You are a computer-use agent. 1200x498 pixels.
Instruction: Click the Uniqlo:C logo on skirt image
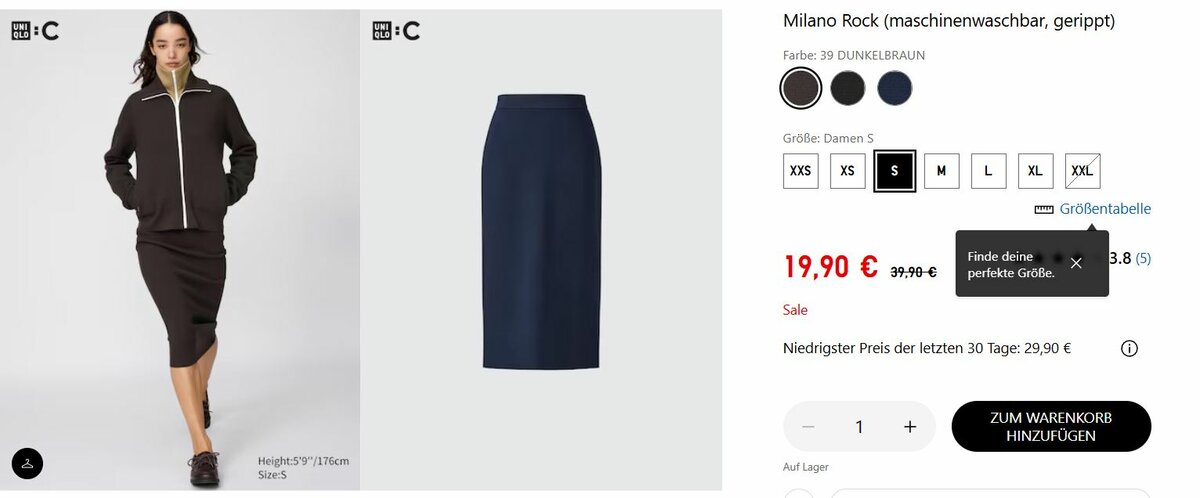tap(396, 31)
